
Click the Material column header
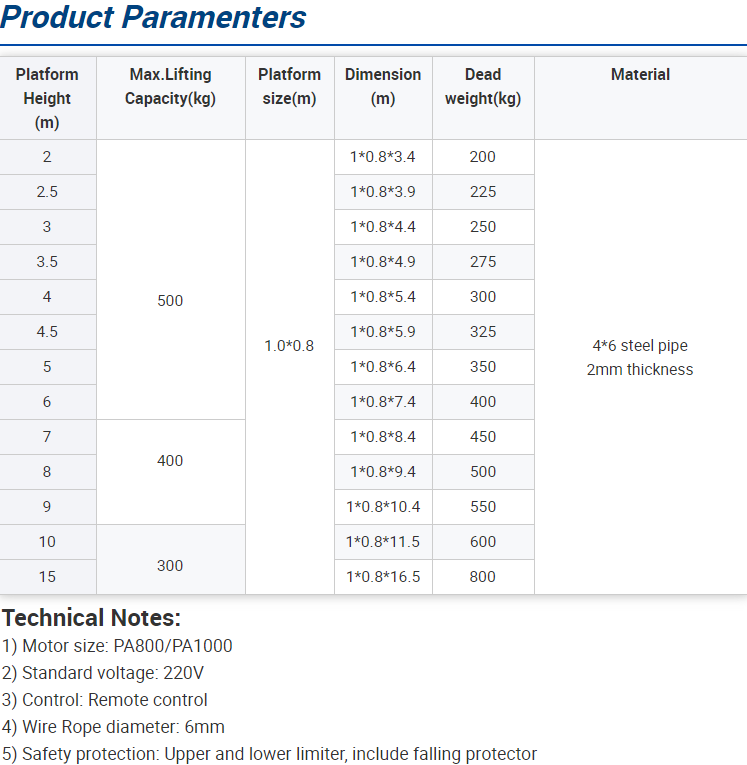[x=640, y=74]
